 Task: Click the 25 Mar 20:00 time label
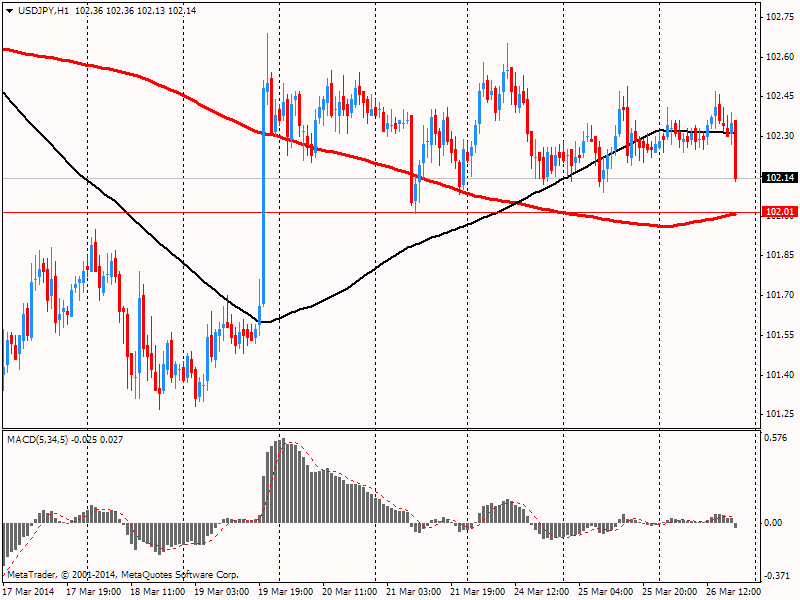point(668,591)
